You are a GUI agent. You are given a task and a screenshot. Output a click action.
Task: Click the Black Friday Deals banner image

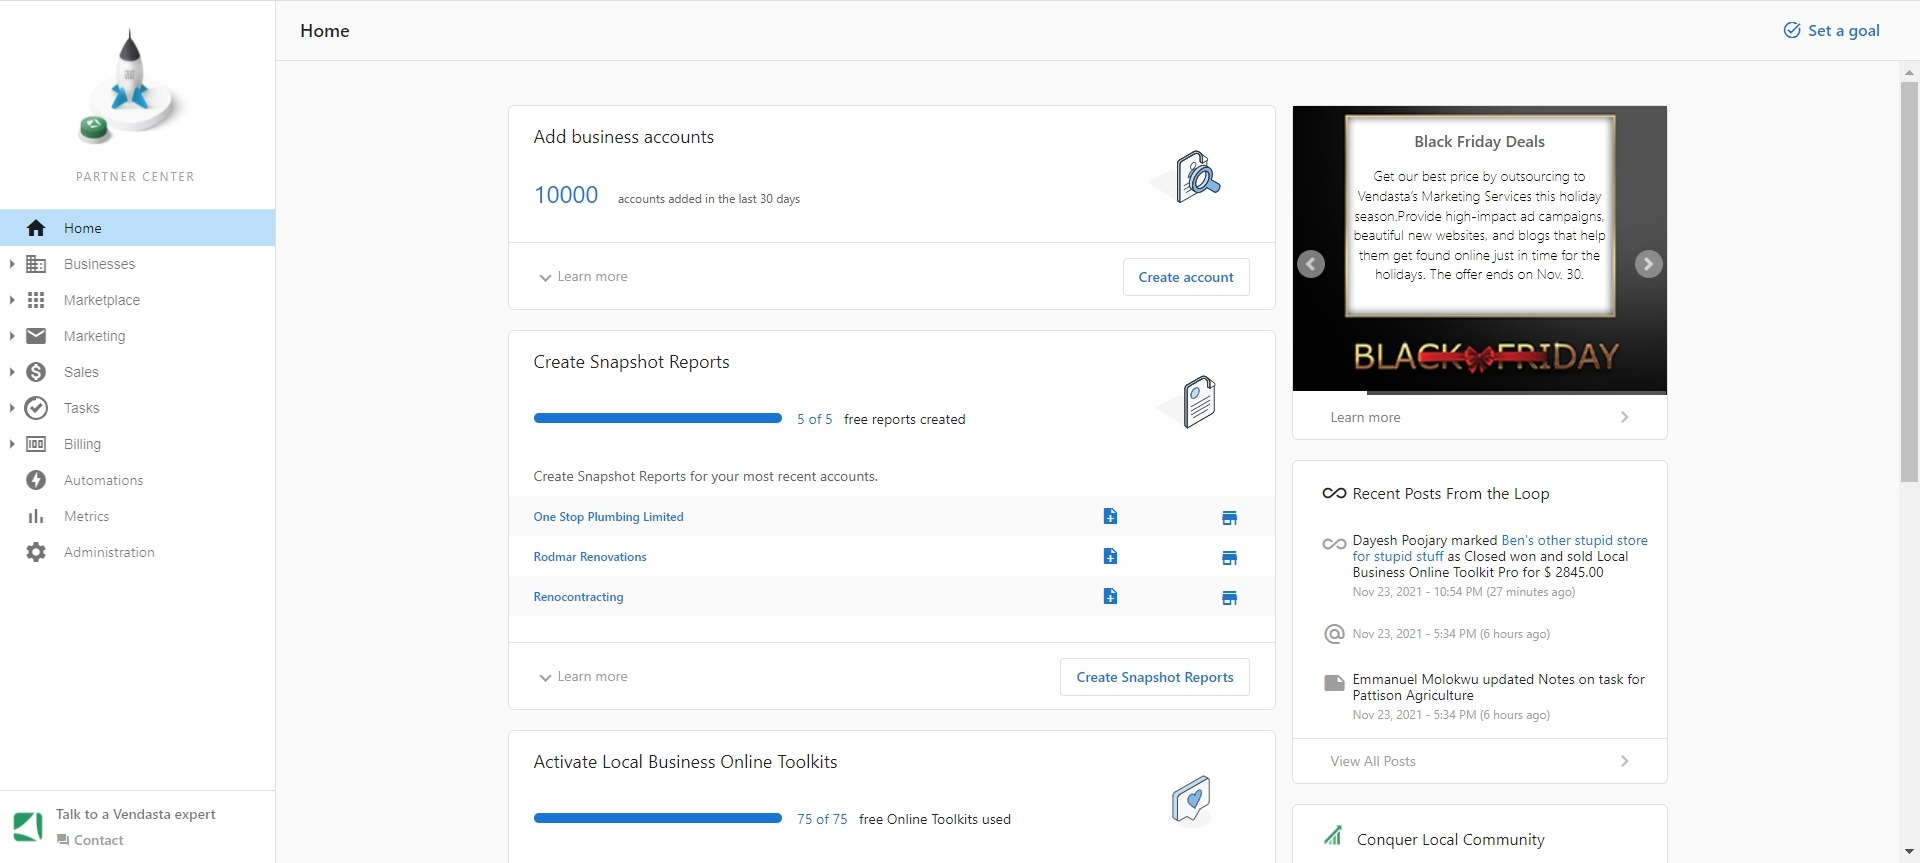coord(1479,248)
